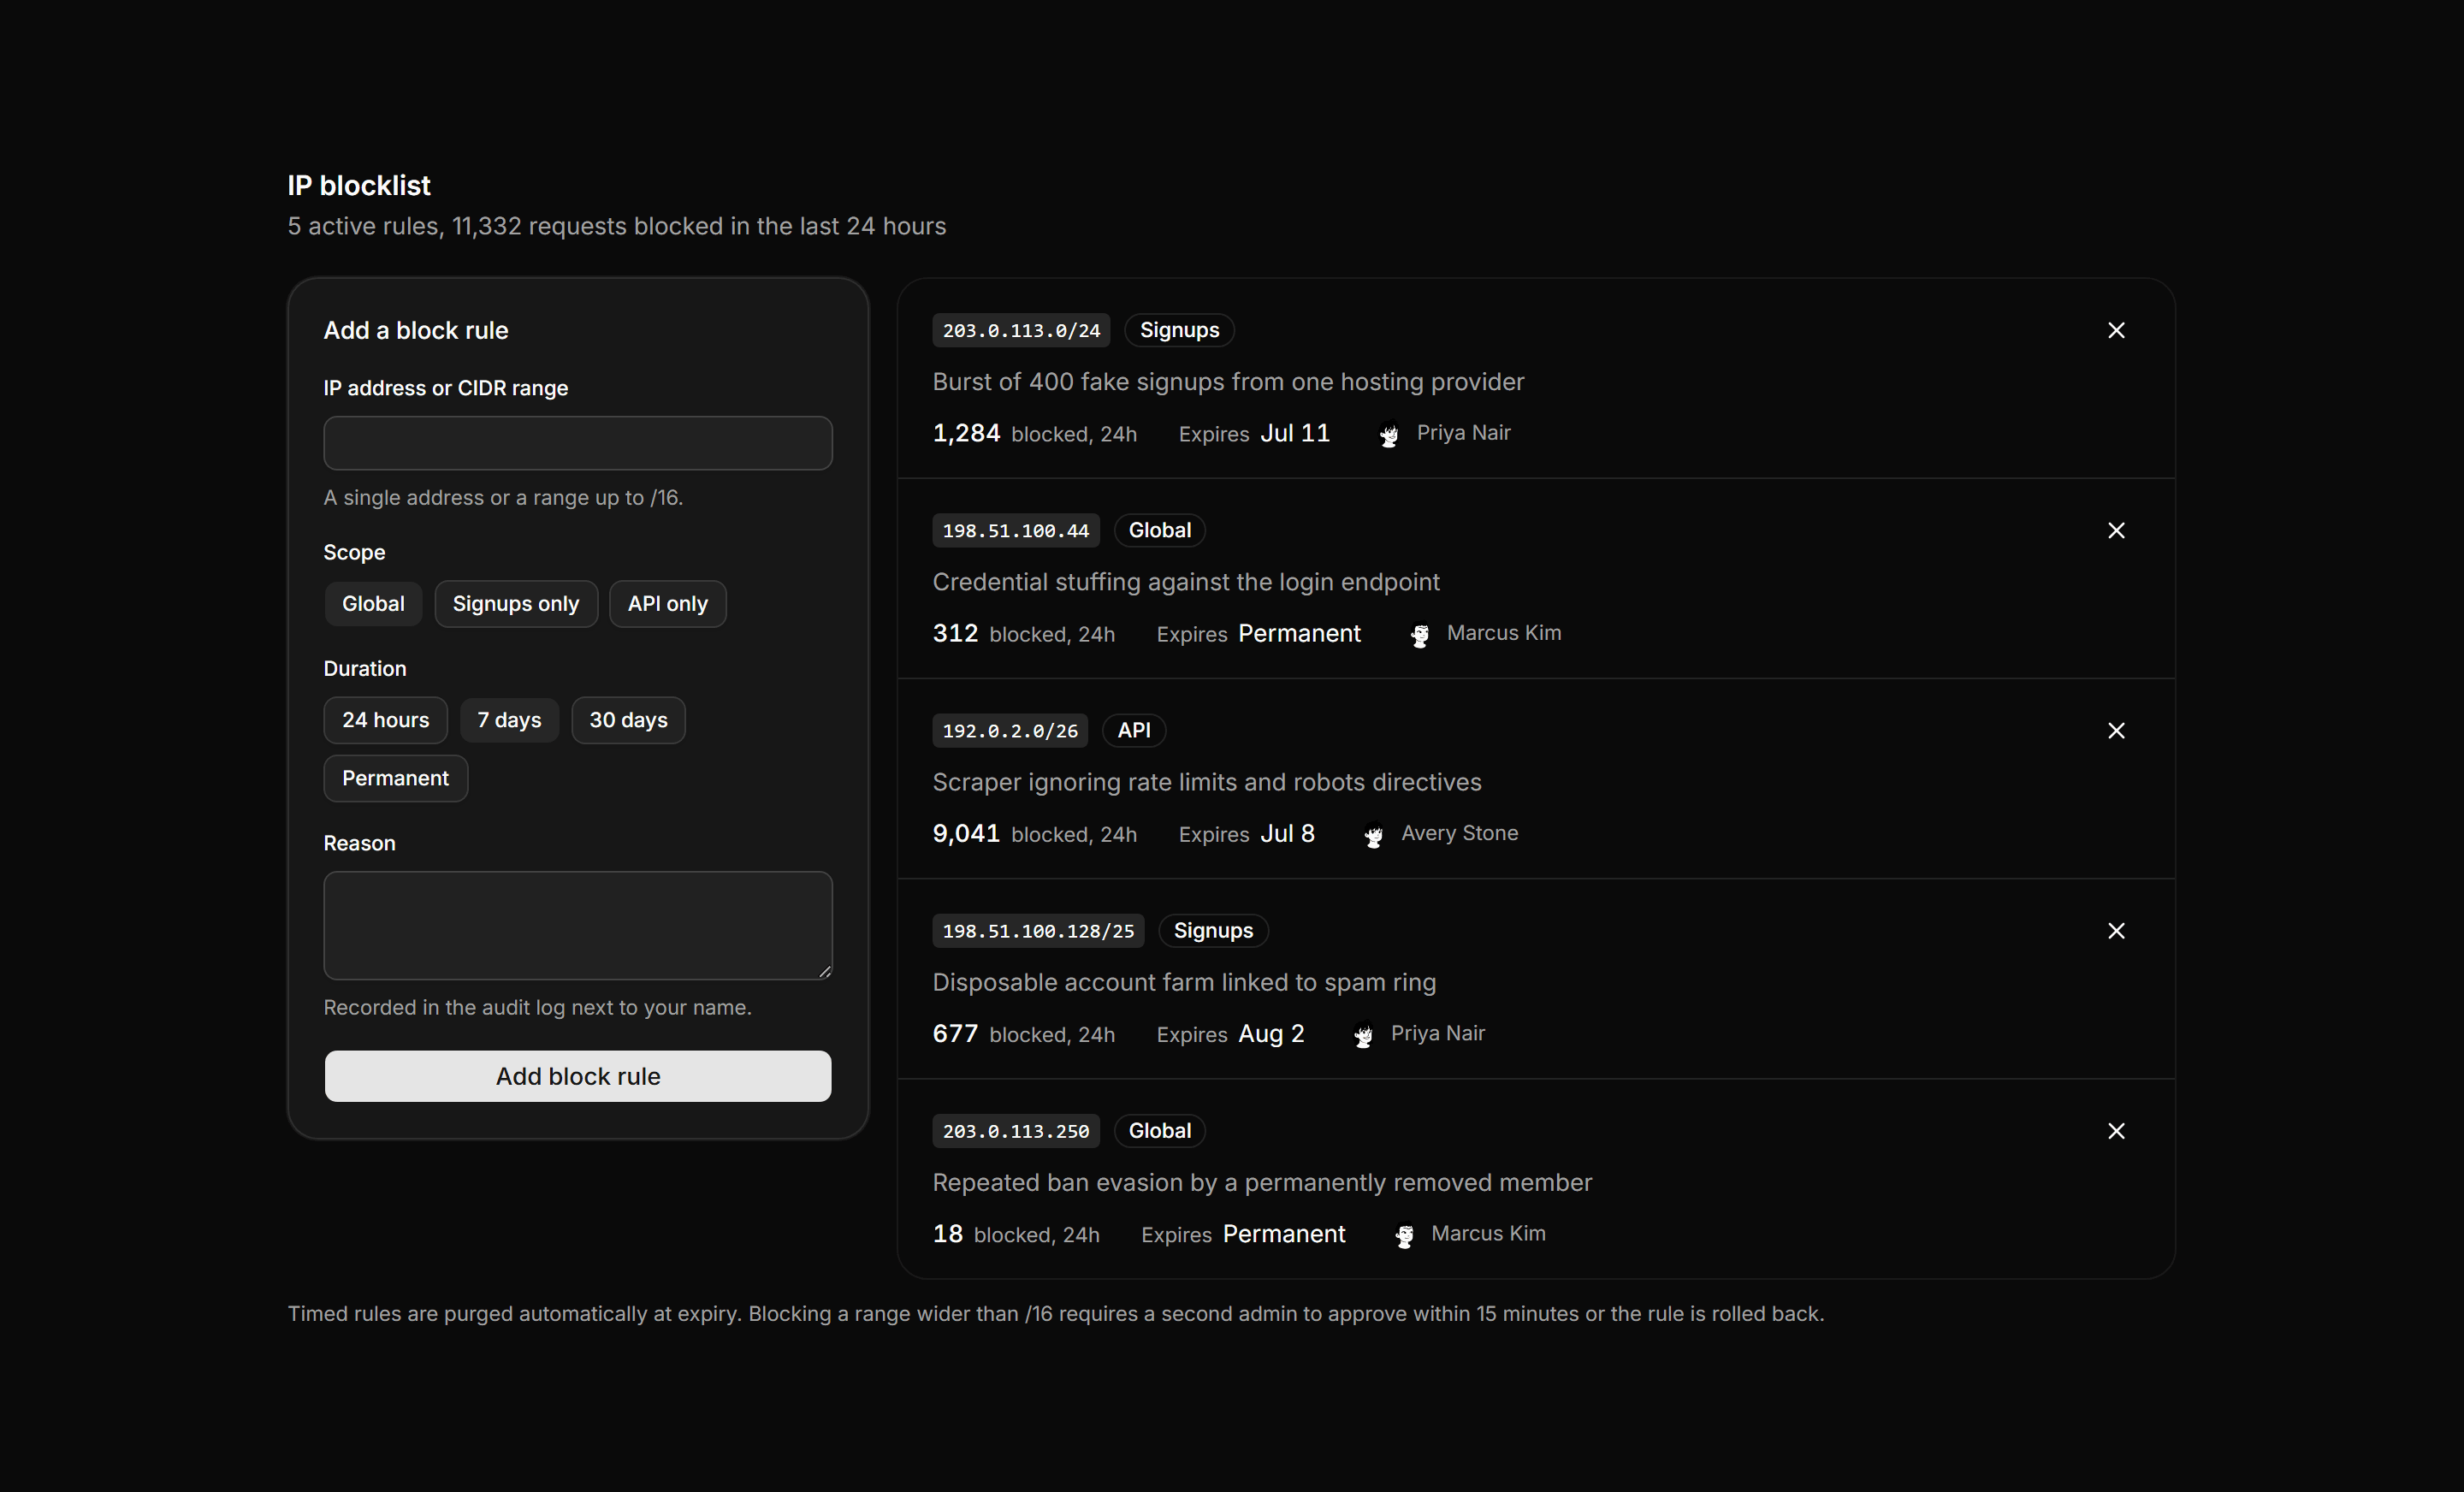This screenshot has width=2464, height=1492.
Task: Click the API scope badge
Action: point(1134,730)
